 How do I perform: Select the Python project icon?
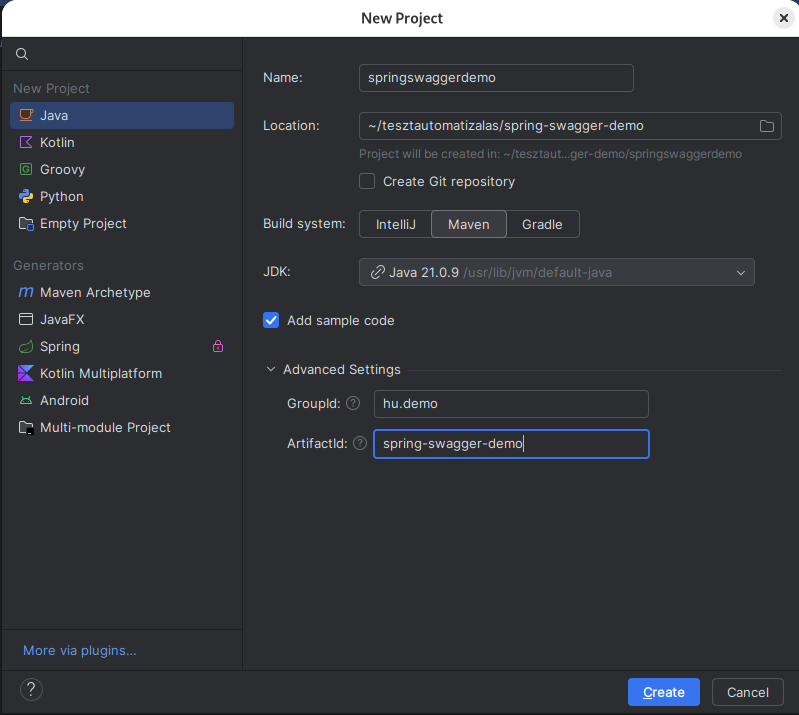26,197
